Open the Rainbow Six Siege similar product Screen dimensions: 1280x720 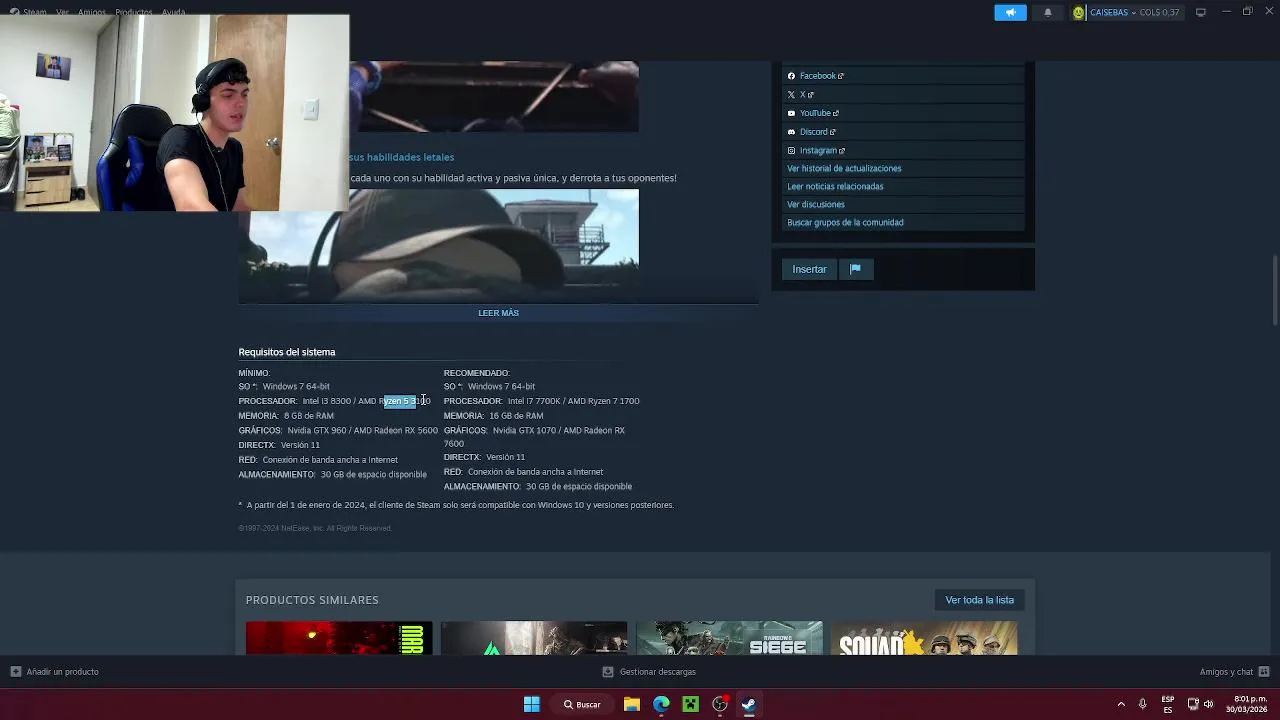point(729,638)
